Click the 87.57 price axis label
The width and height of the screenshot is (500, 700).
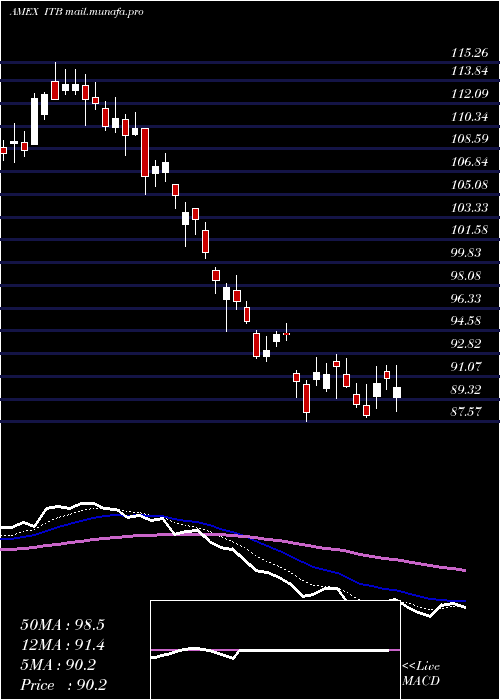(x=466, y=412)
